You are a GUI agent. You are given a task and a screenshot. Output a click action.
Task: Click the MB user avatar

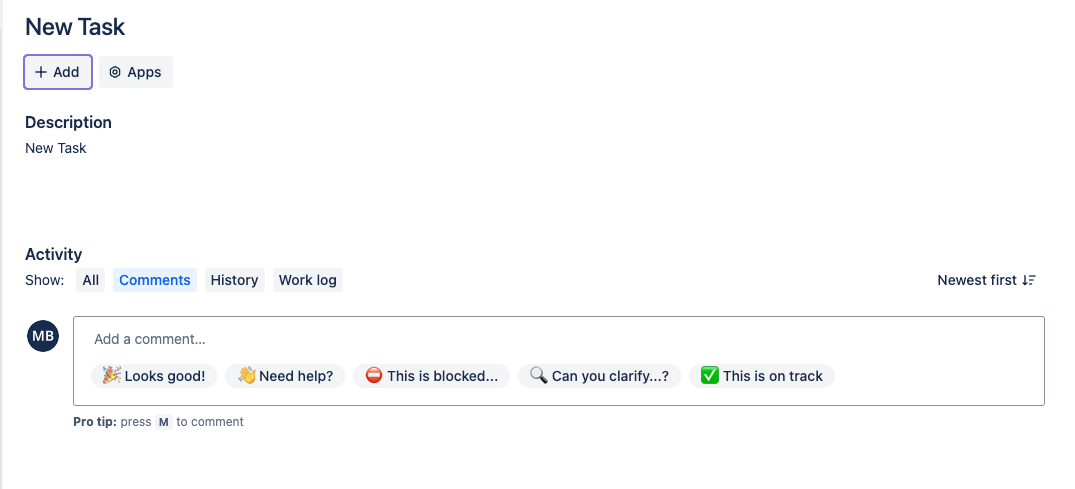pos(43,337)
